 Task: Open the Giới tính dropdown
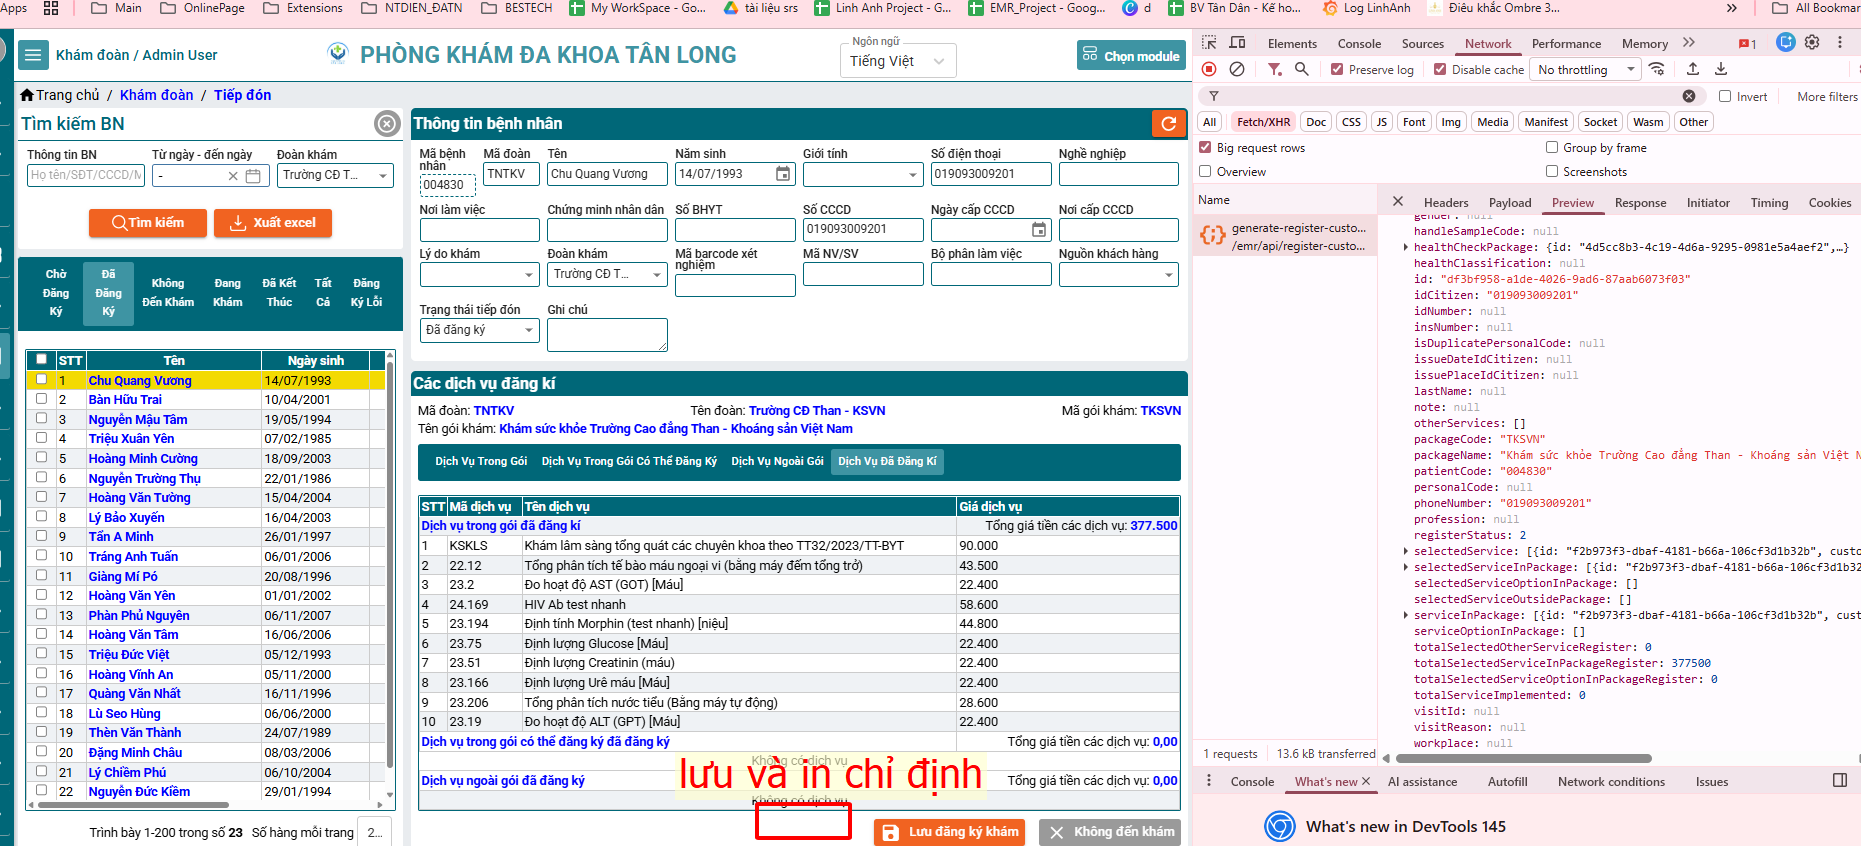coord(863,174)
